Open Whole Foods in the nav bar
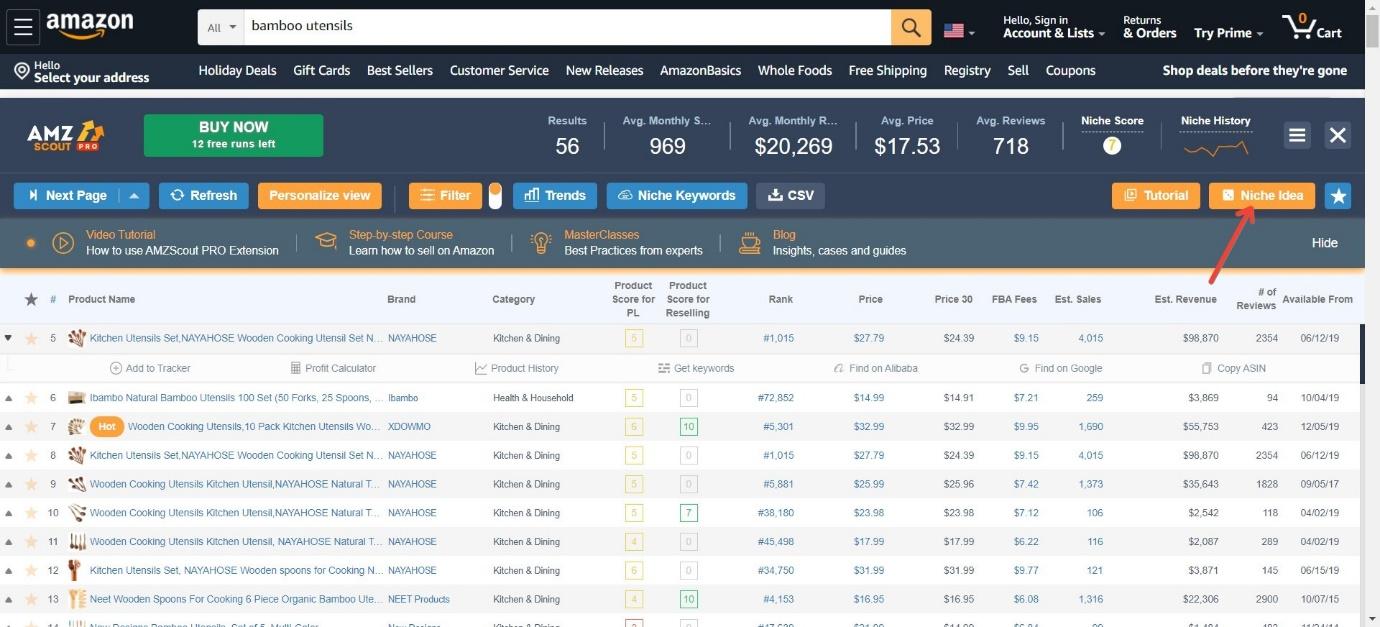The width and height of the screenshot is (1380, 627). coord(795,71)
